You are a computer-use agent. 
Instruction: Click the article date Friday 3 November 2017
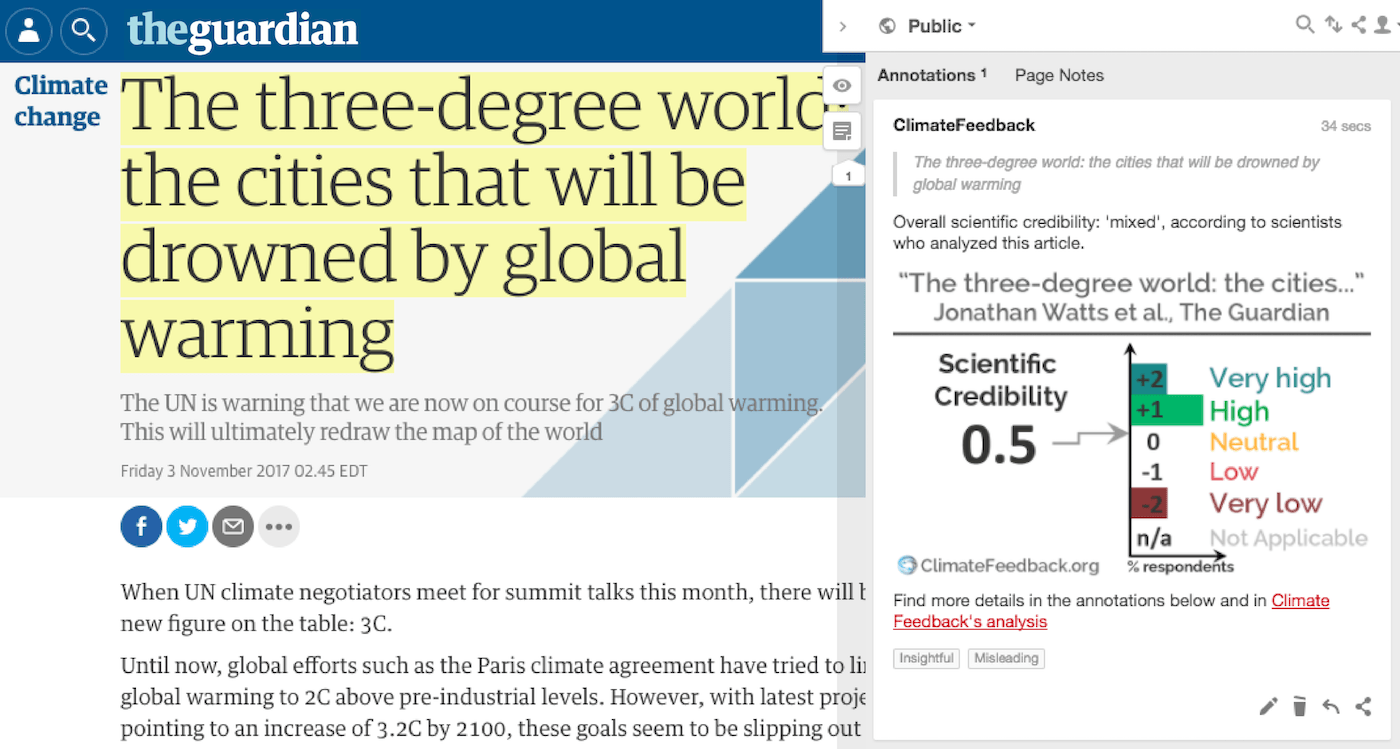pos(244,470)
